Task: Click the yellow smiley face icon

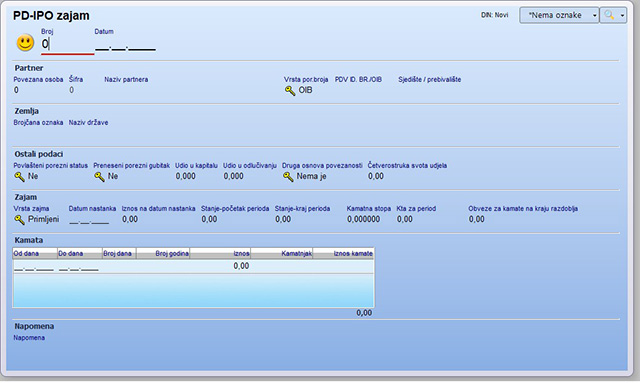Action: tap(25, 43)
